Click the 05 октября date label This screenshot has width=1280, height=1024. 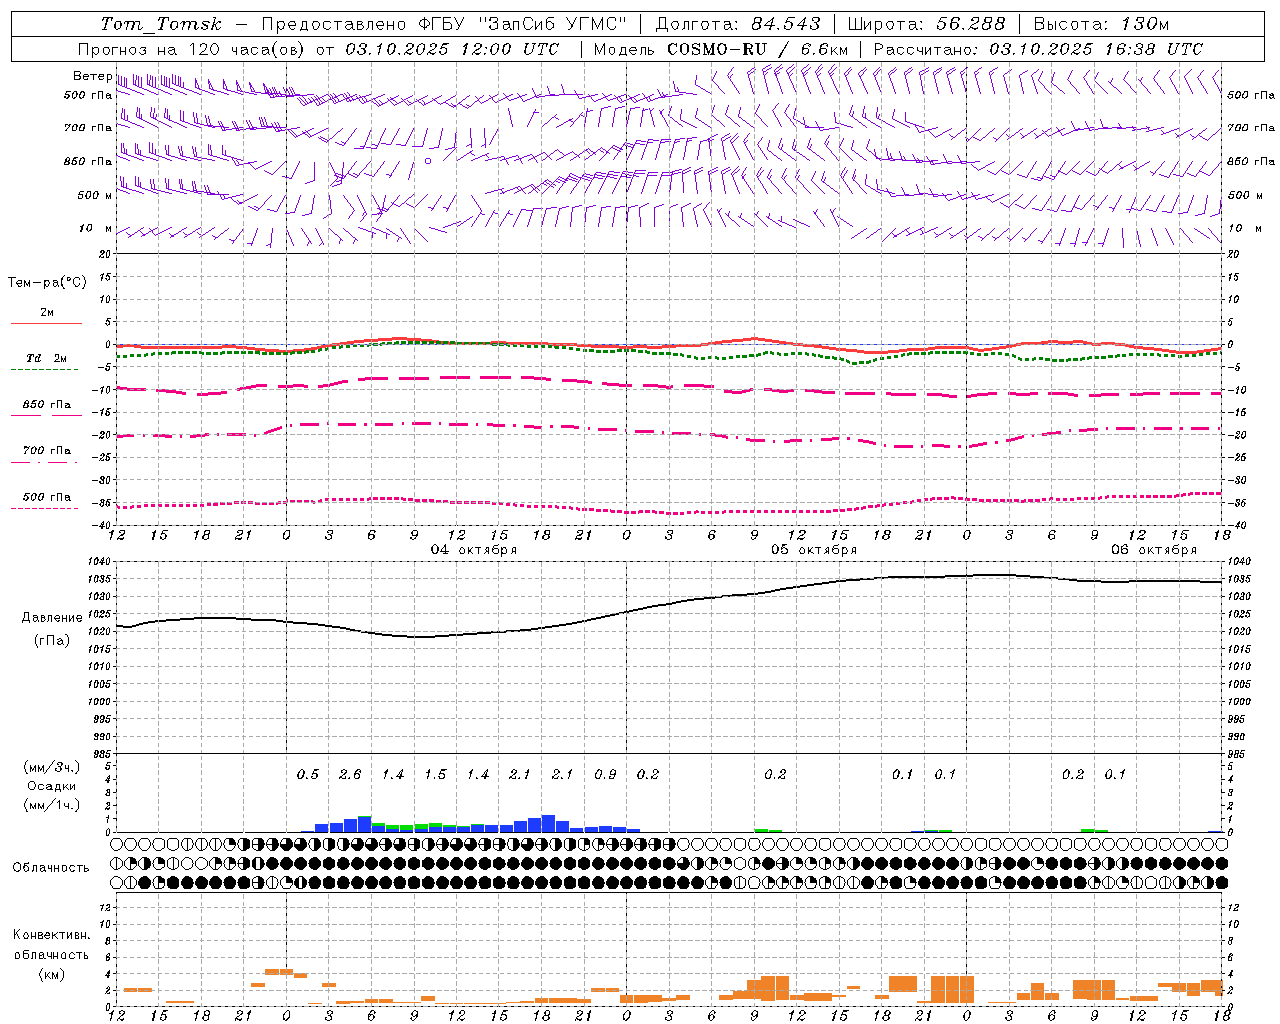click(814, 550)
